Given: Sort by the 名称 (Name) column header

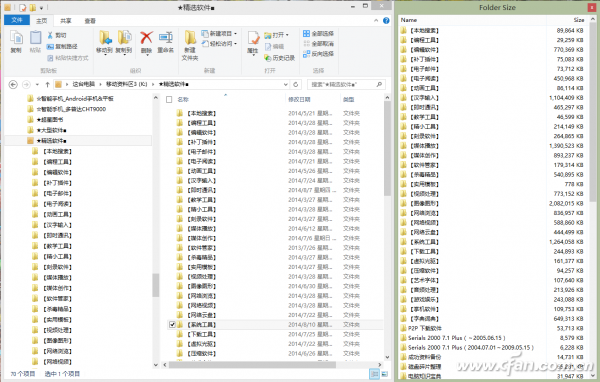Looking at the screenshot, I should [x=183, y=100].
